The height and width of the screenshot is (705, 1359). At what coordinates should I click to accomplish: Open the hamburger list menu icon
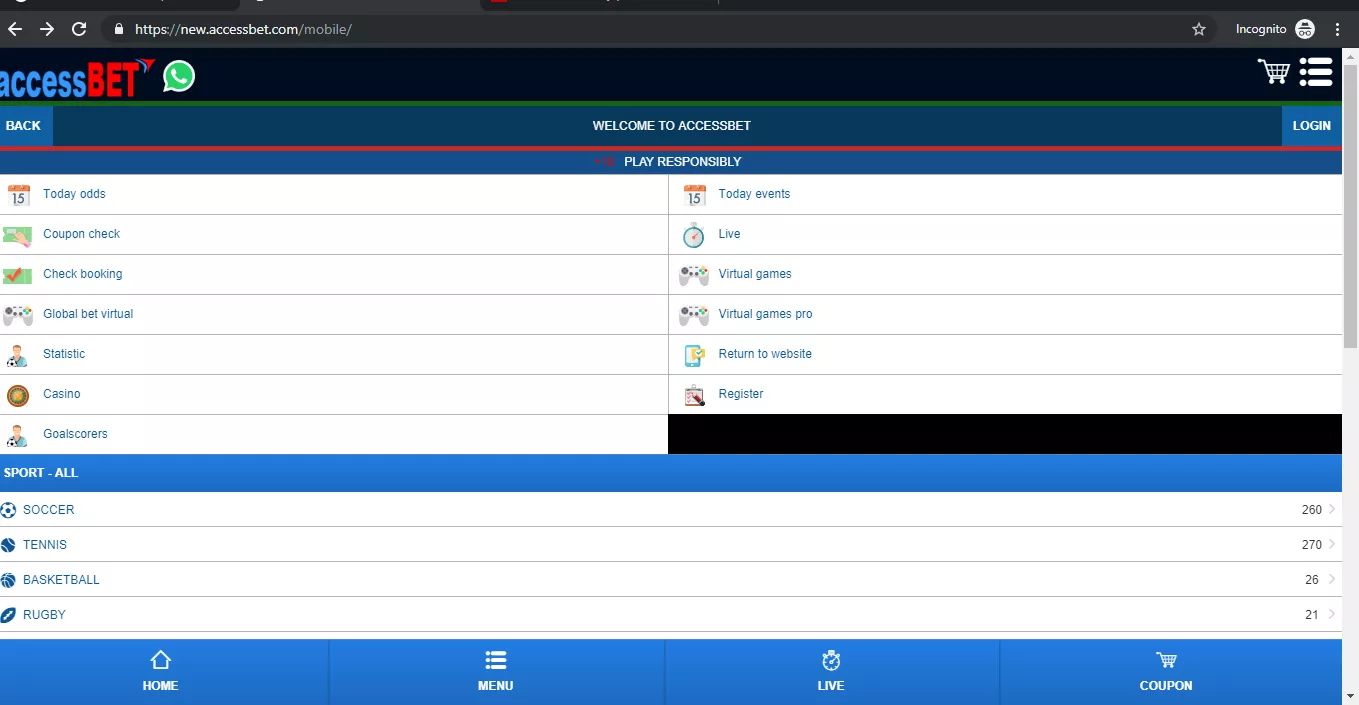[1316, 72]
